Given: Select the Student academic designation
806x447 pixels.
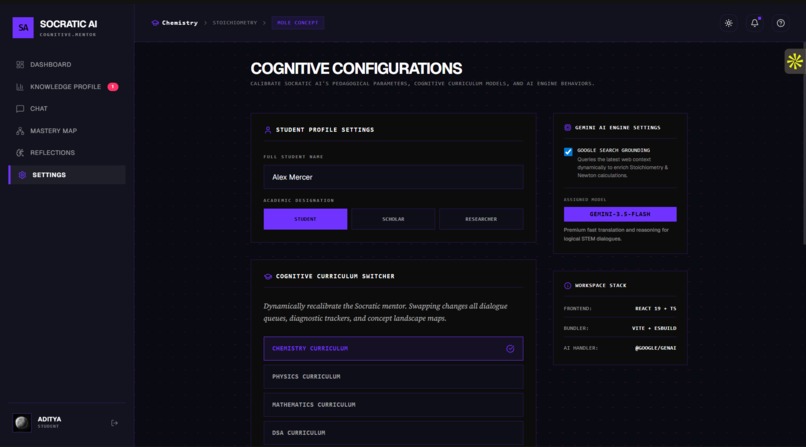Looking at the screenshot, I should pos(305,219).
